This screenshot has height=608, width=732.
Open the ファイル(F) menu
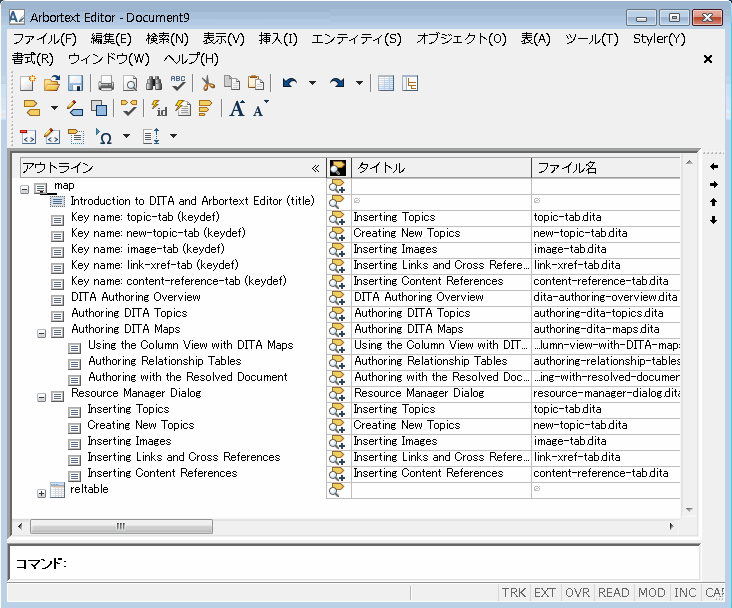coord(44,39)
